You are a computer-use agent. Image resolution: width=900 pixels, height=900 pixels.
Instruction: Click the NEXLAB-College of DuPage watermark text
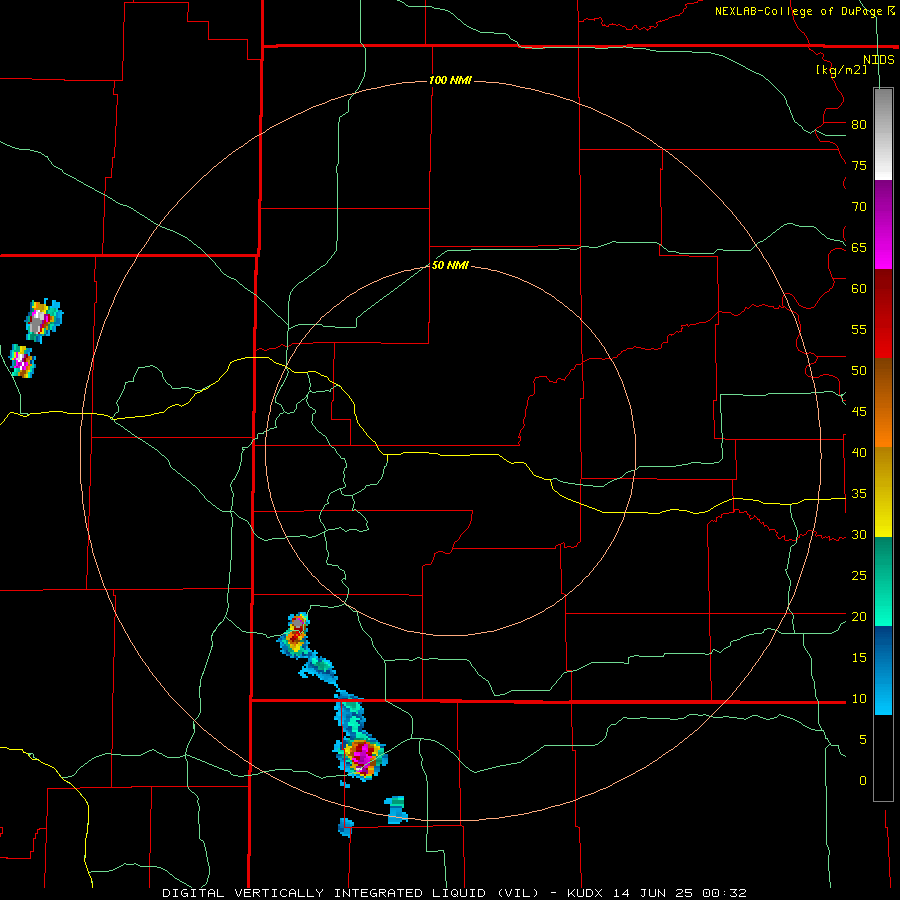804,11
